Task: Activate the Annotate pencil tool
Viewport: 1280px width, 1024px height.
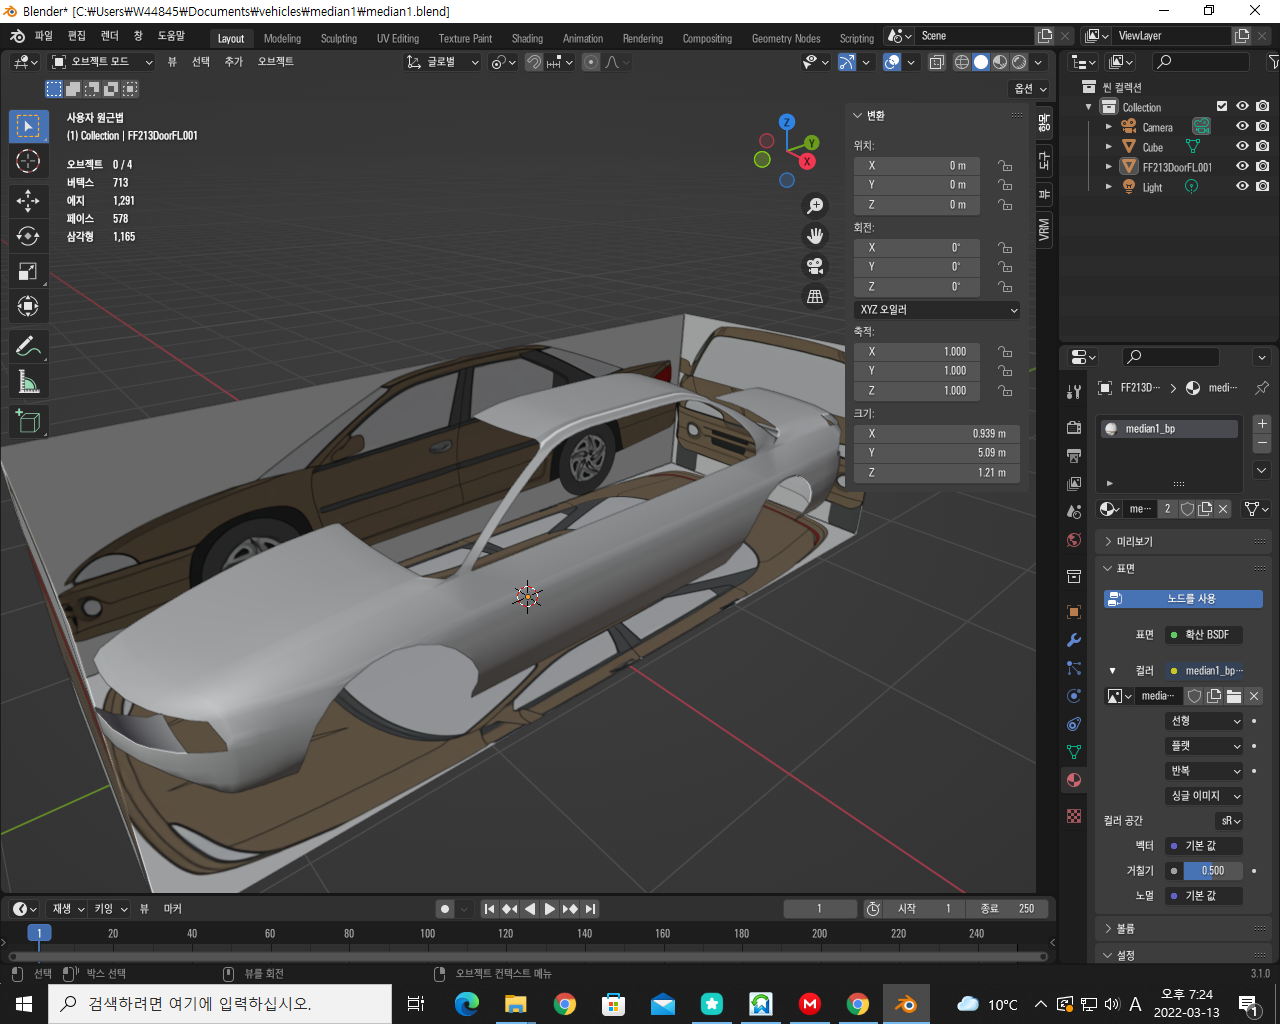Action: (x=28, y=347)
